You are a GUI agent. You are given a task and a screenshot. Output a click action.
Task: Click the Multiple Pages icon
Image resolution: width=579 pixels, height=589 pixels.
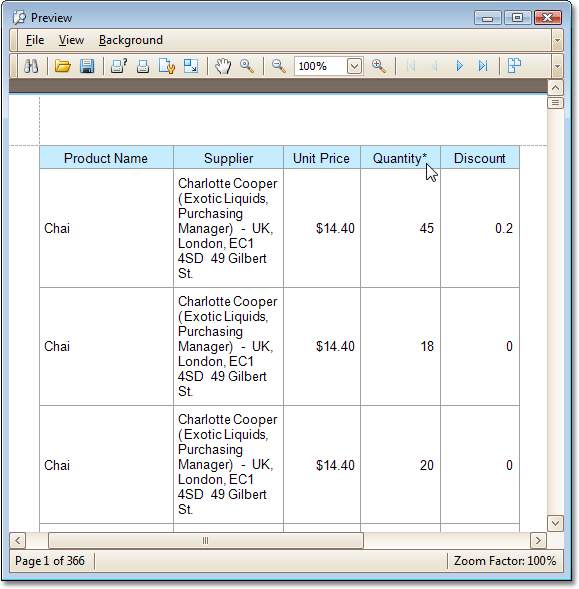point(514,66)
